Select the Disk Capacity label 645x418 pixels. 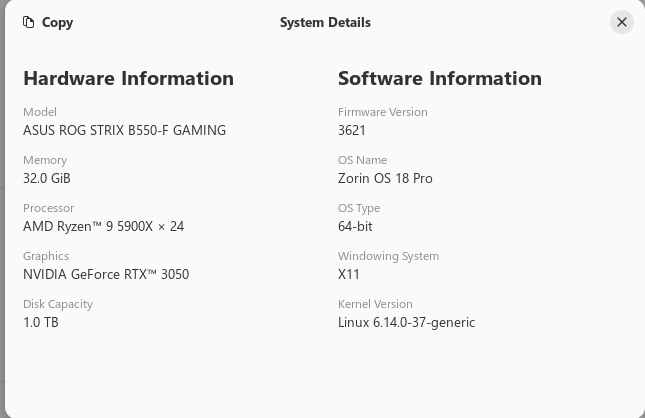[x=58, y=304]
